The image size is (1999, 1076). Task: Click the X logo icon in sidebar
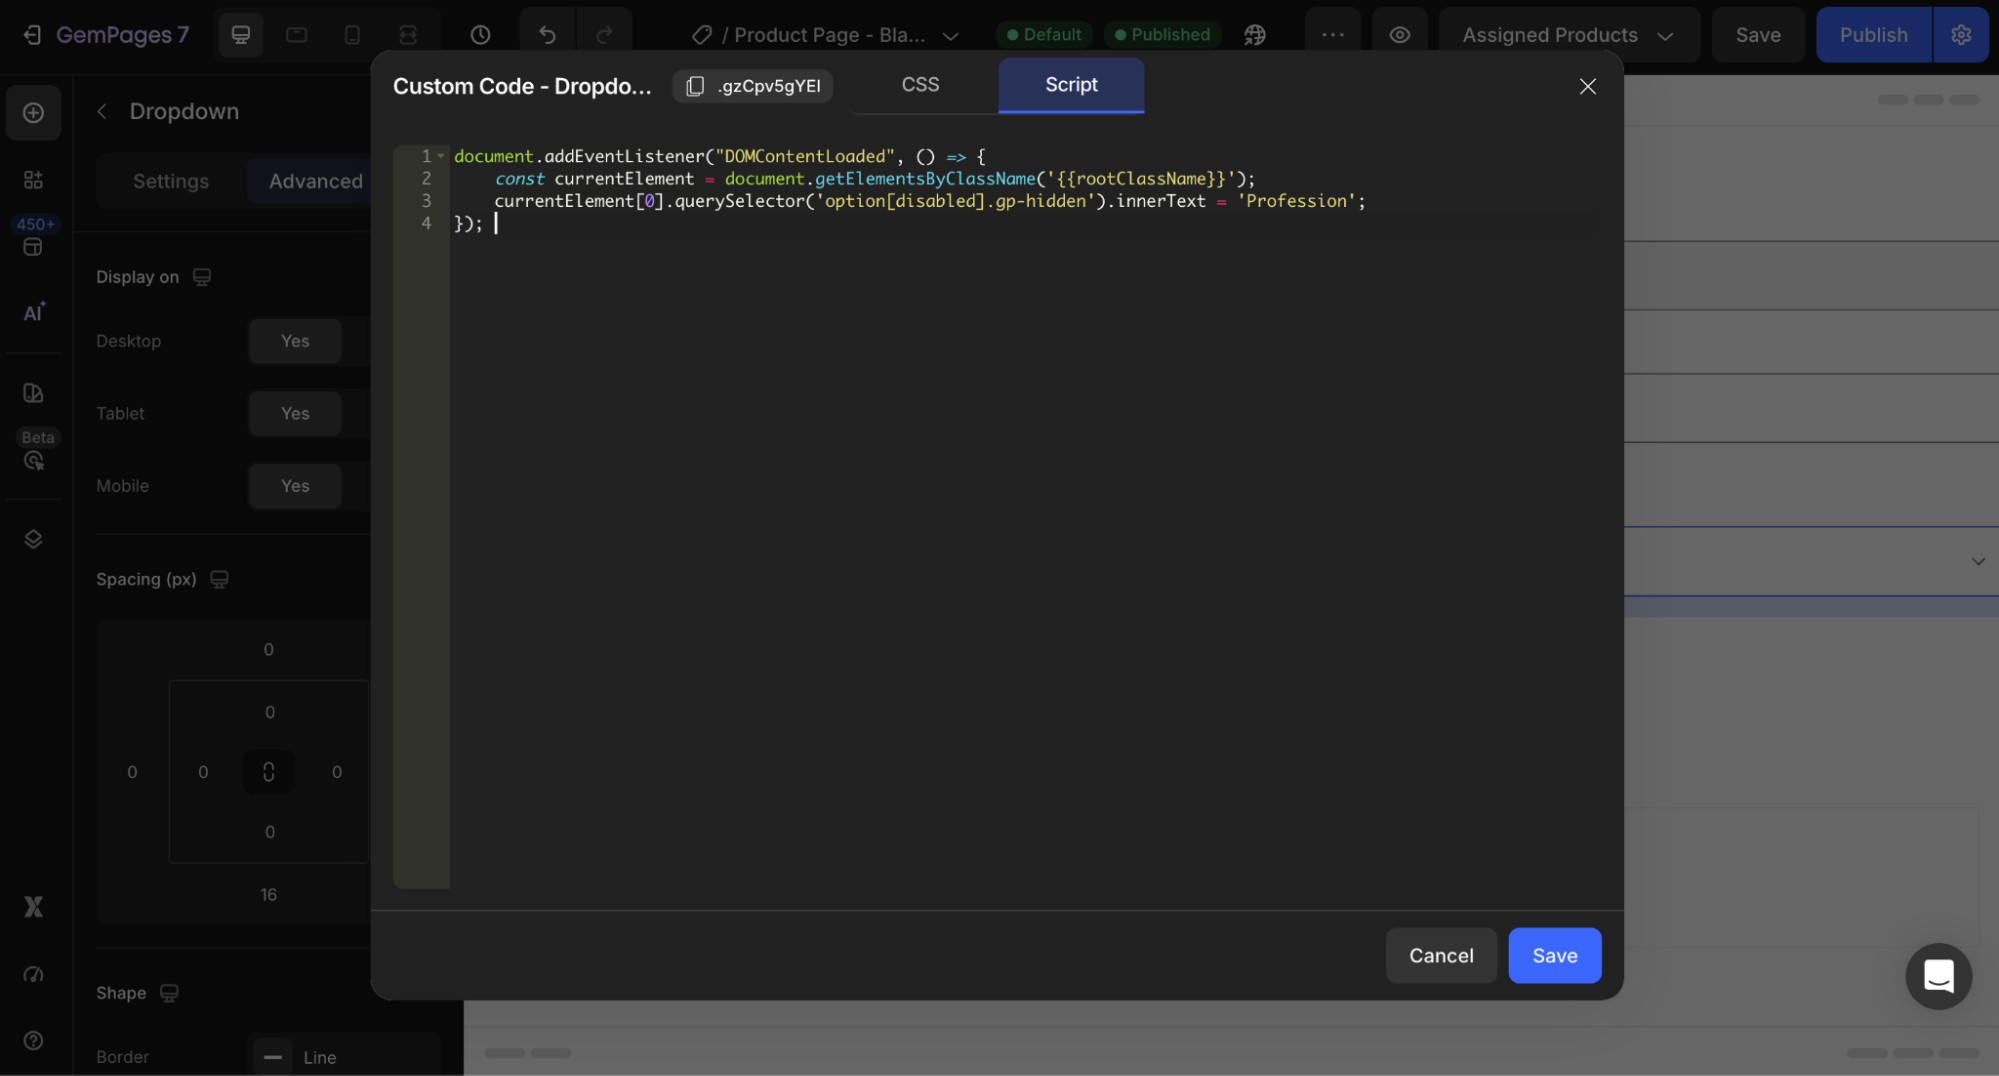tap(33, 907)
